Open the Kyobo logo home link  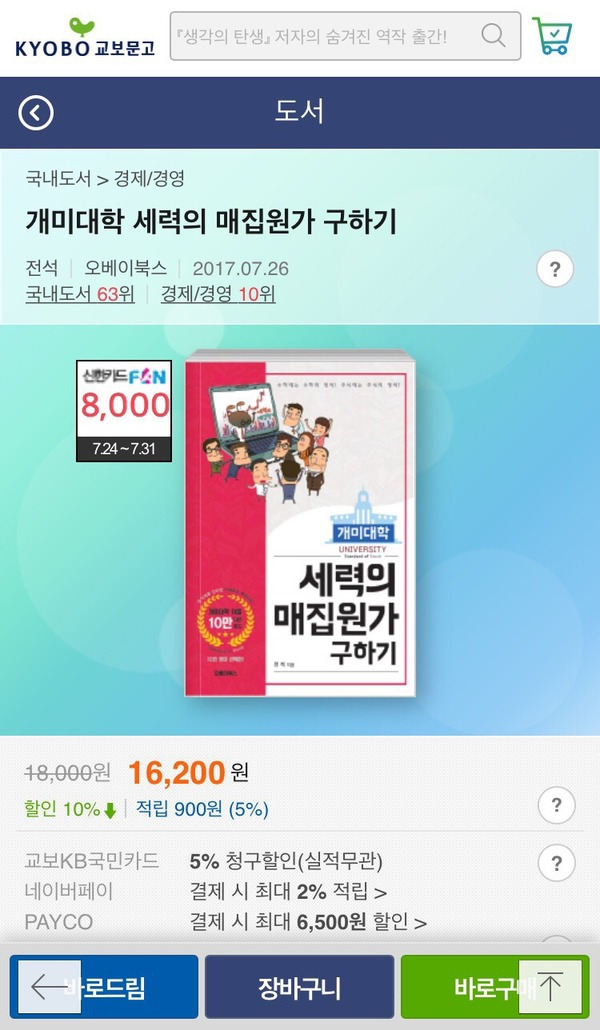point(85,37)
